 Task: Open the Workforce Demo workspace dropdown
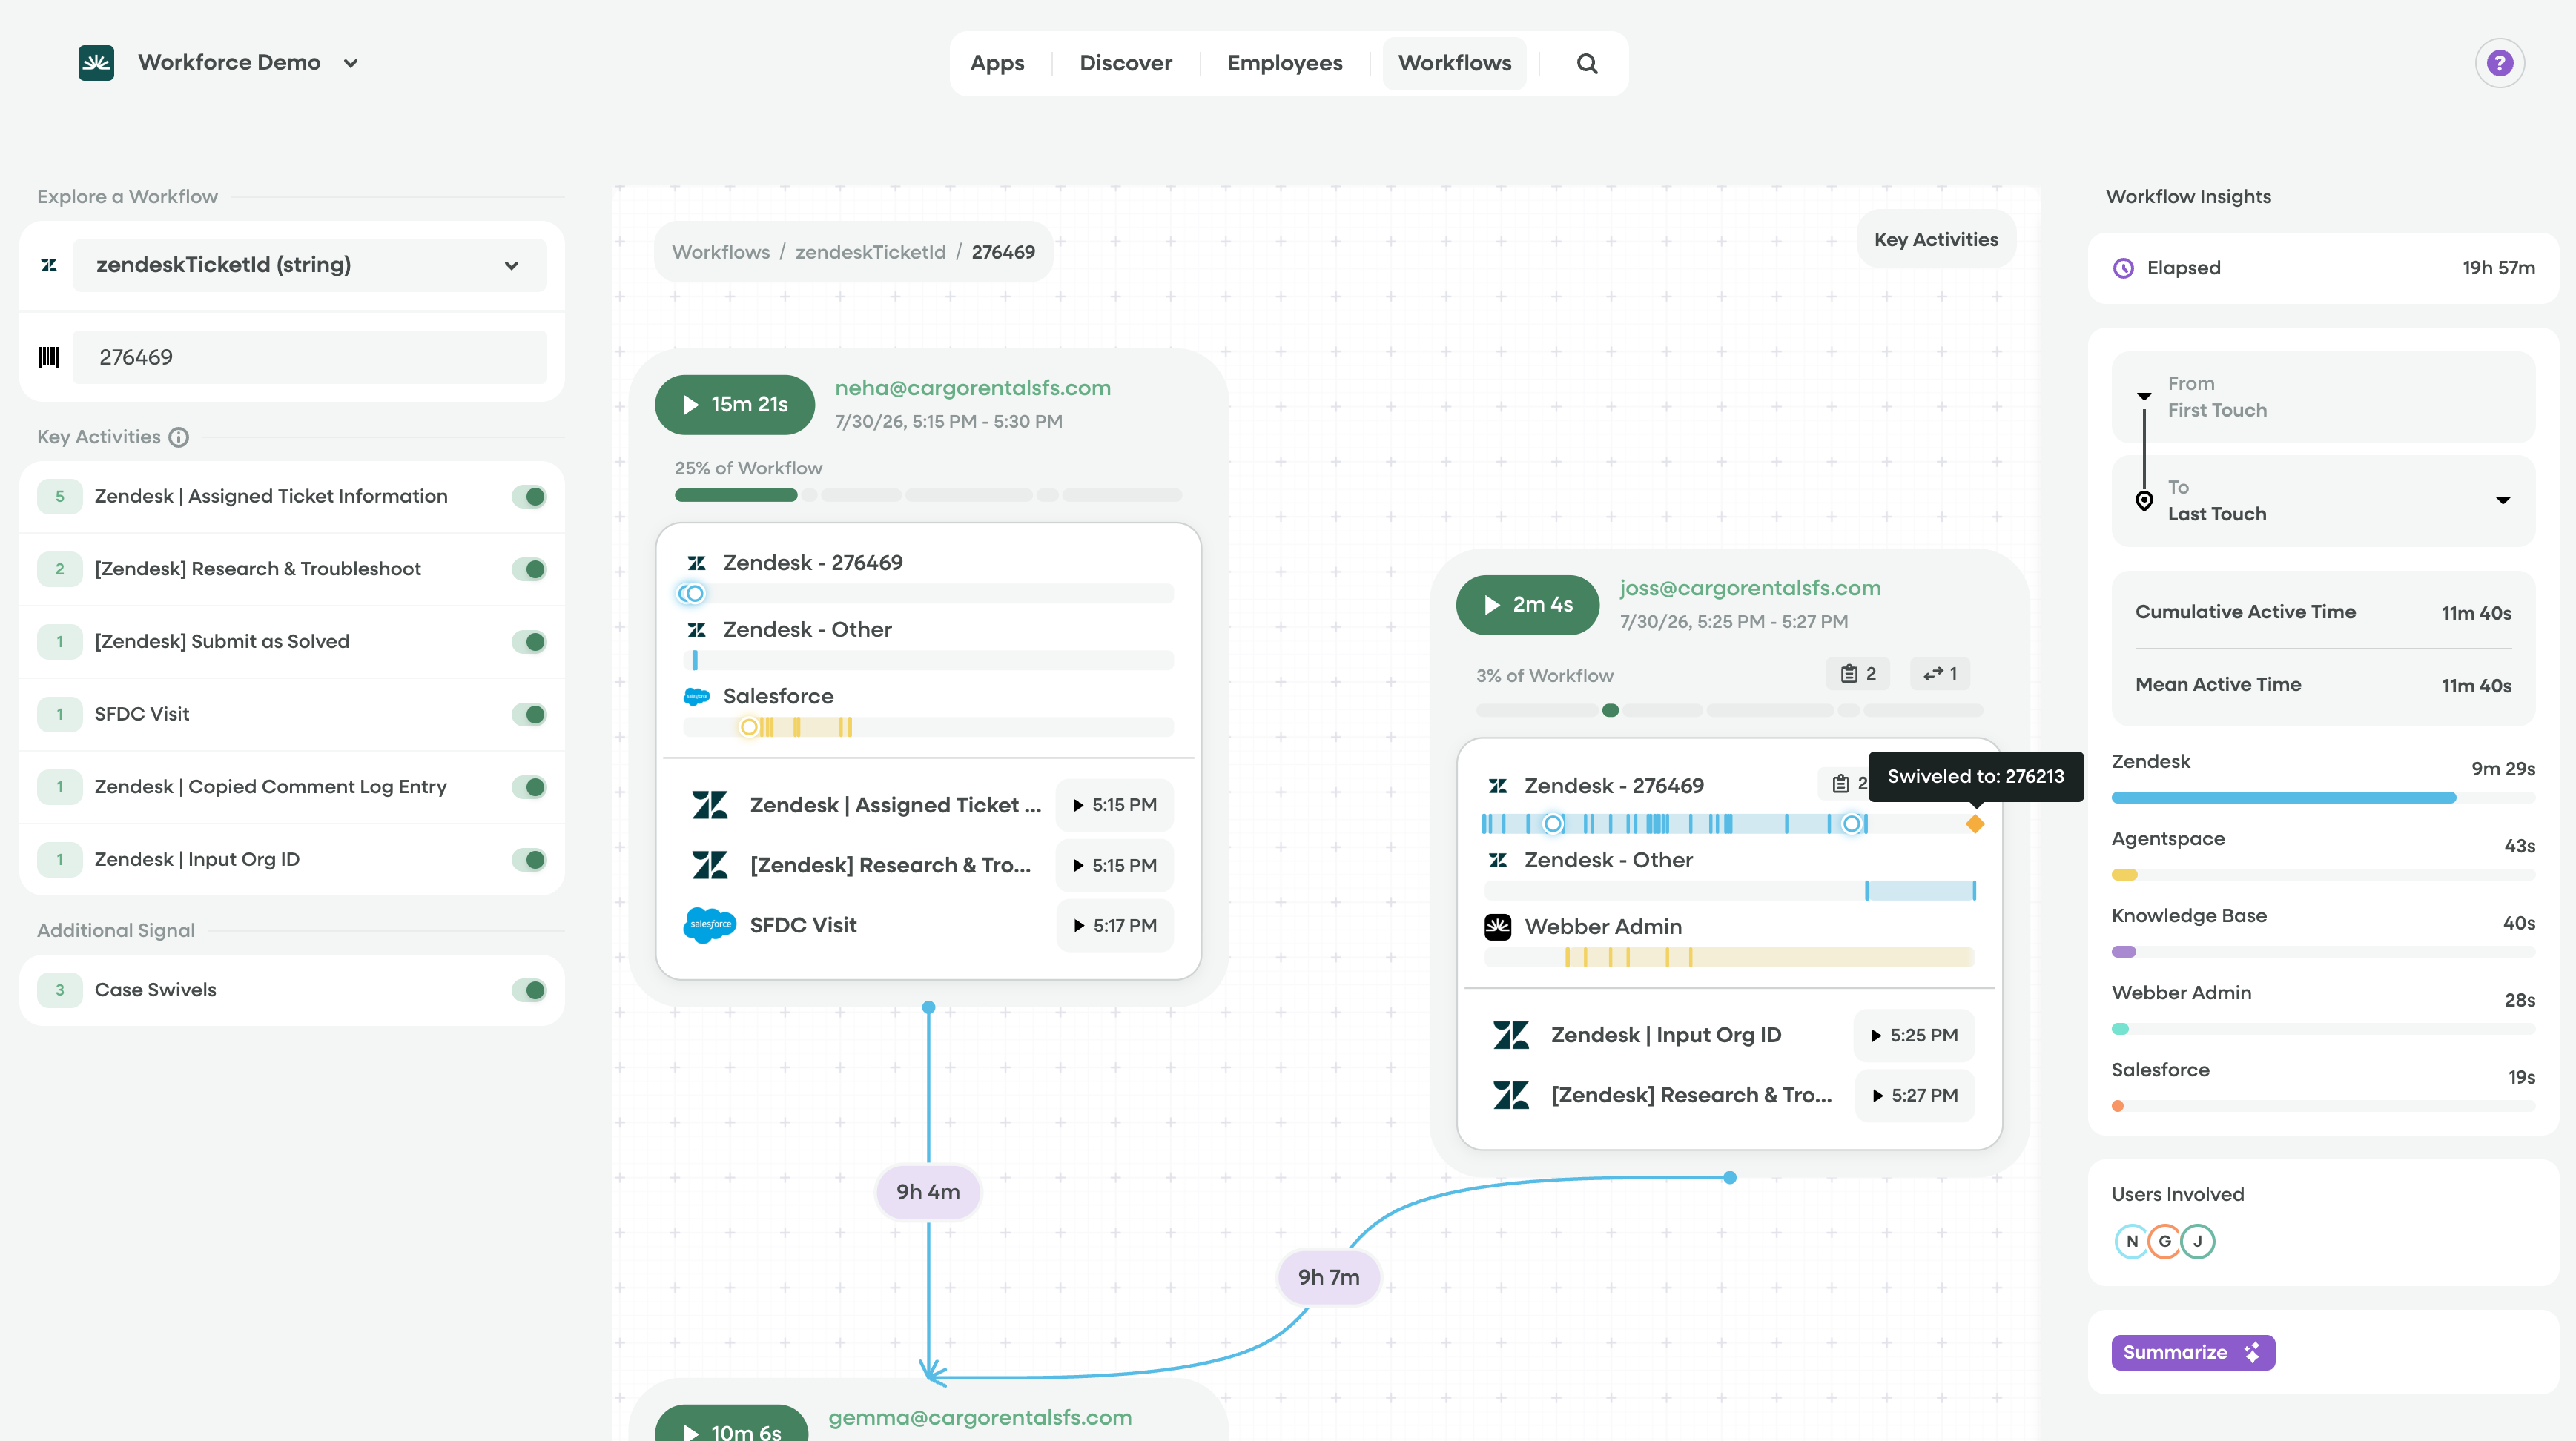[350, 63]
